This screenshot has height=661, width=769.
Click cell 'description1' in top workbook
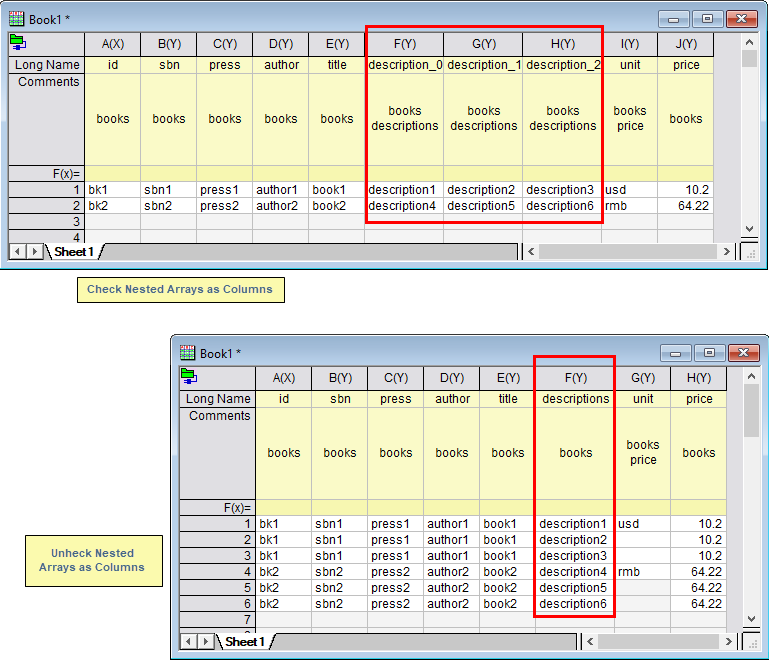click(x=405, y=190)
